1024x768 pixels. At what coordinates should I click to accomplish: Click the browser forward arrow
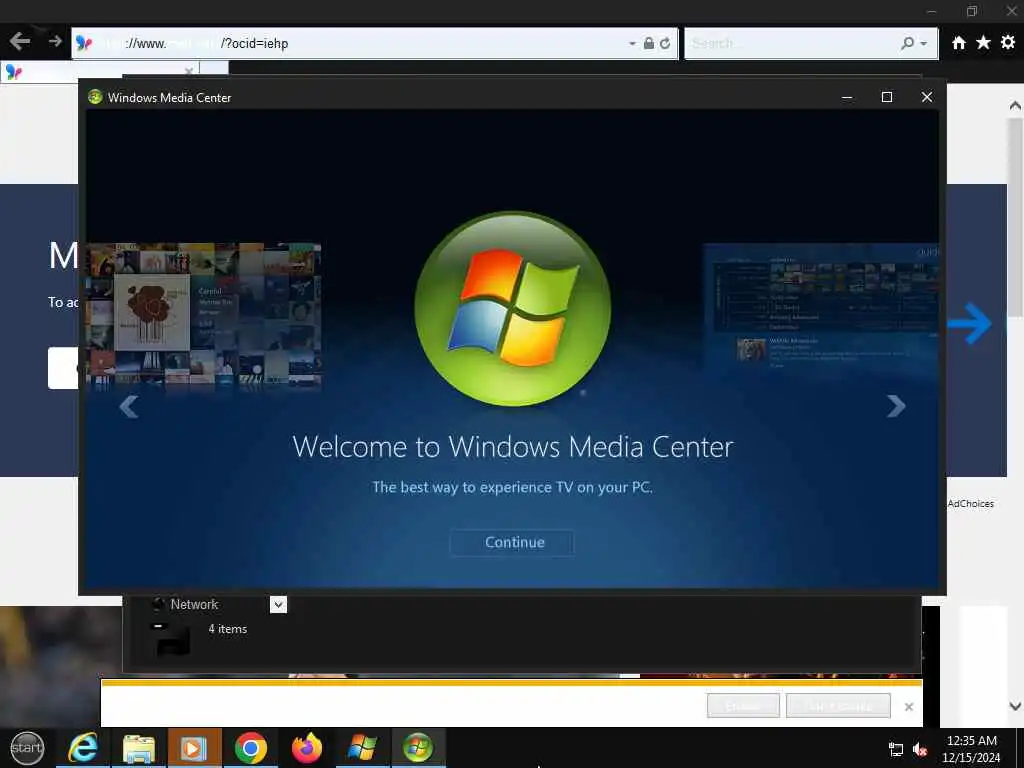click(x=55, y=41)
